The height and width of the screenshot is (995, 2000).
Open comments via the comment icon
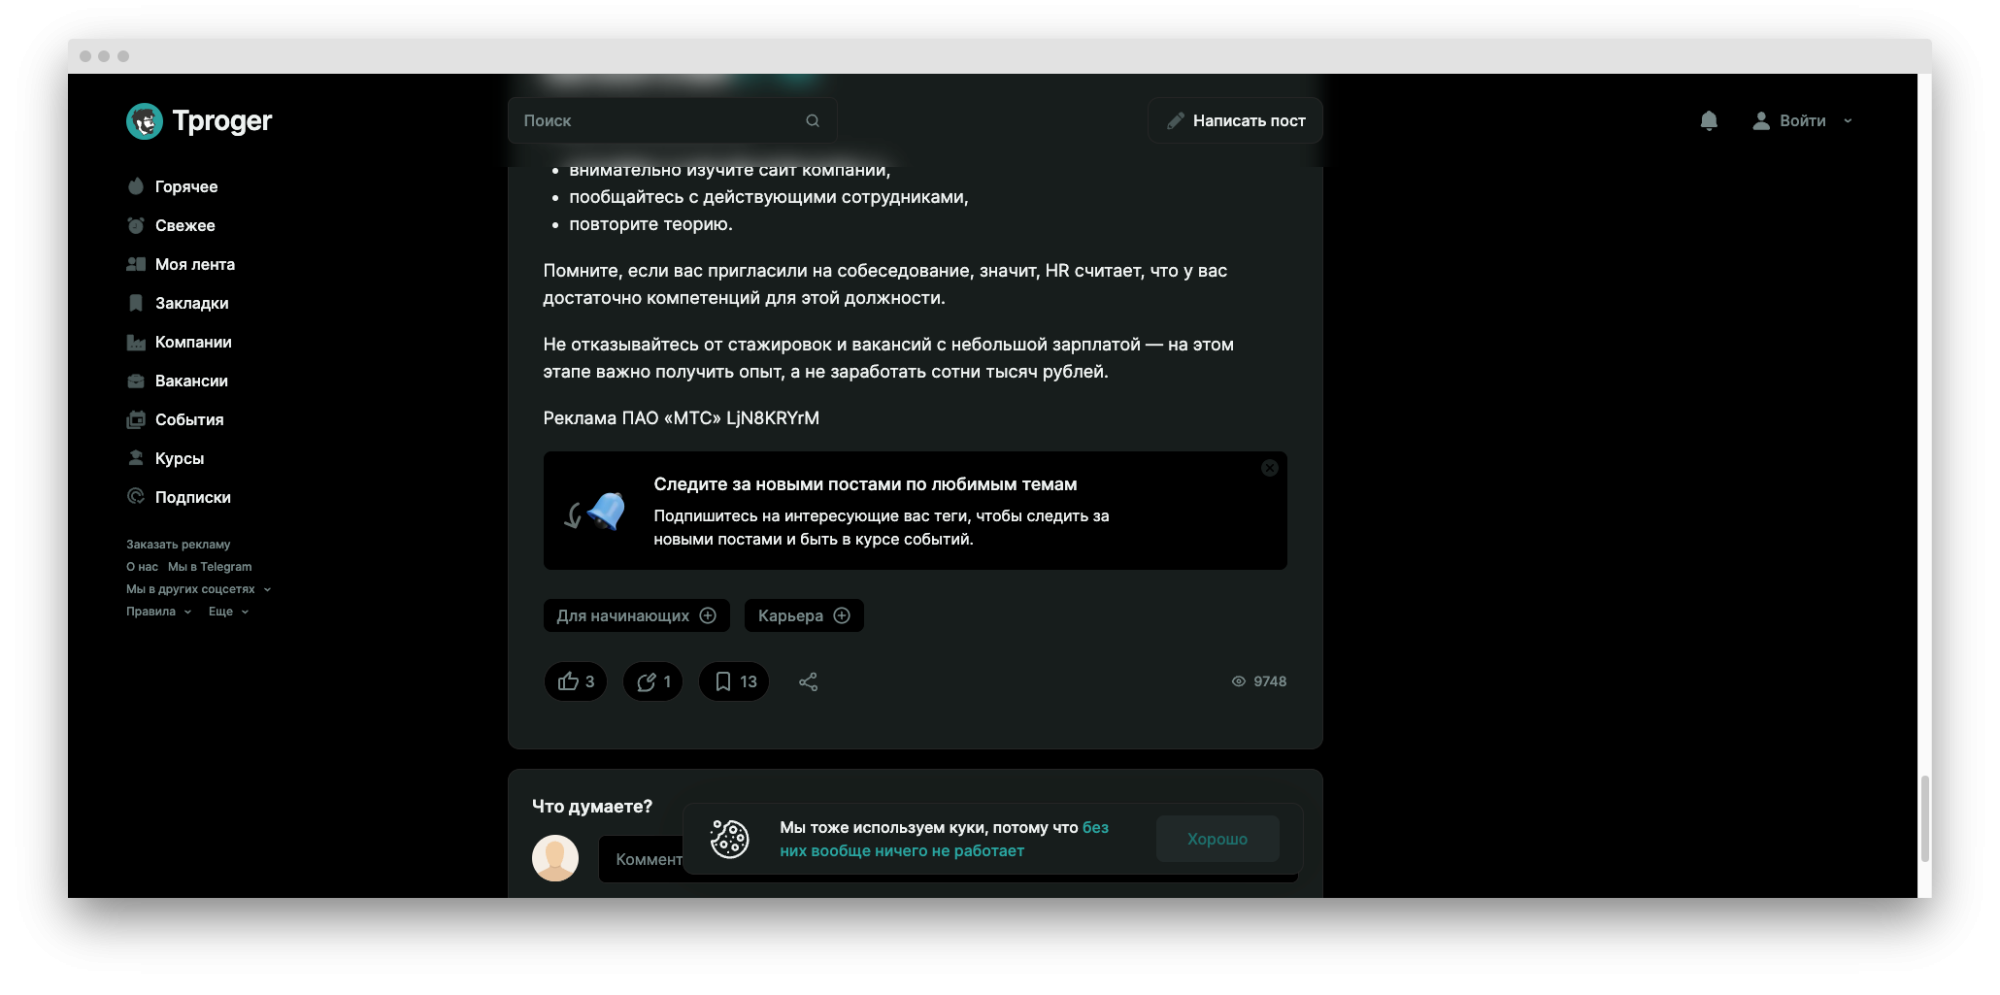[x=652, y=681]
